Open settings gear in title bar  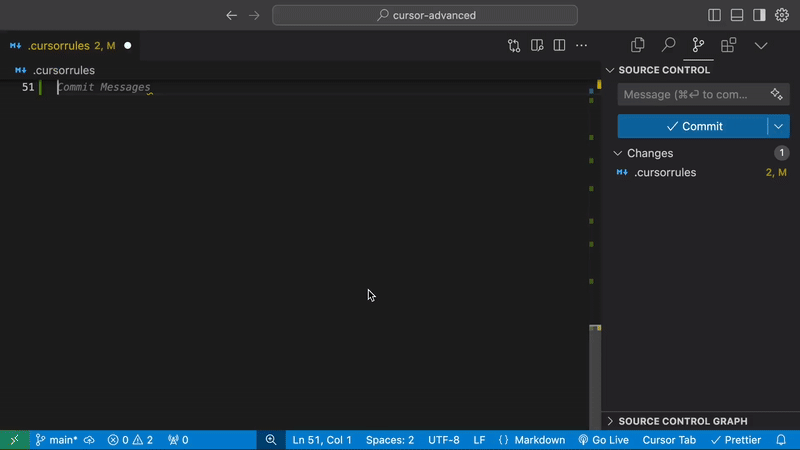[782, 15]
